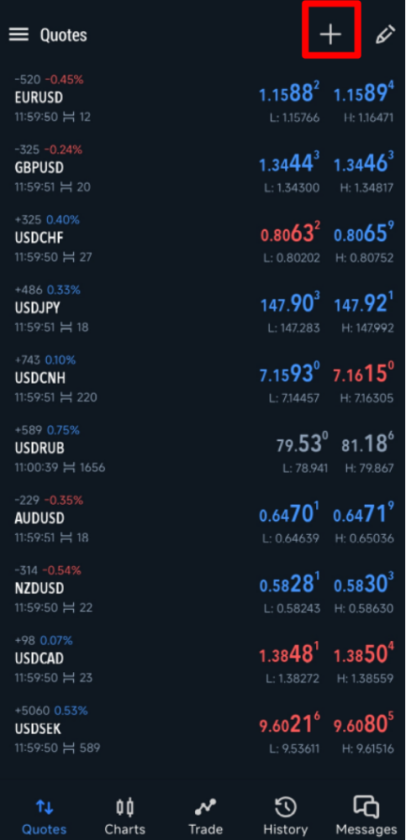Select the NZDUSD symbol

39,588
